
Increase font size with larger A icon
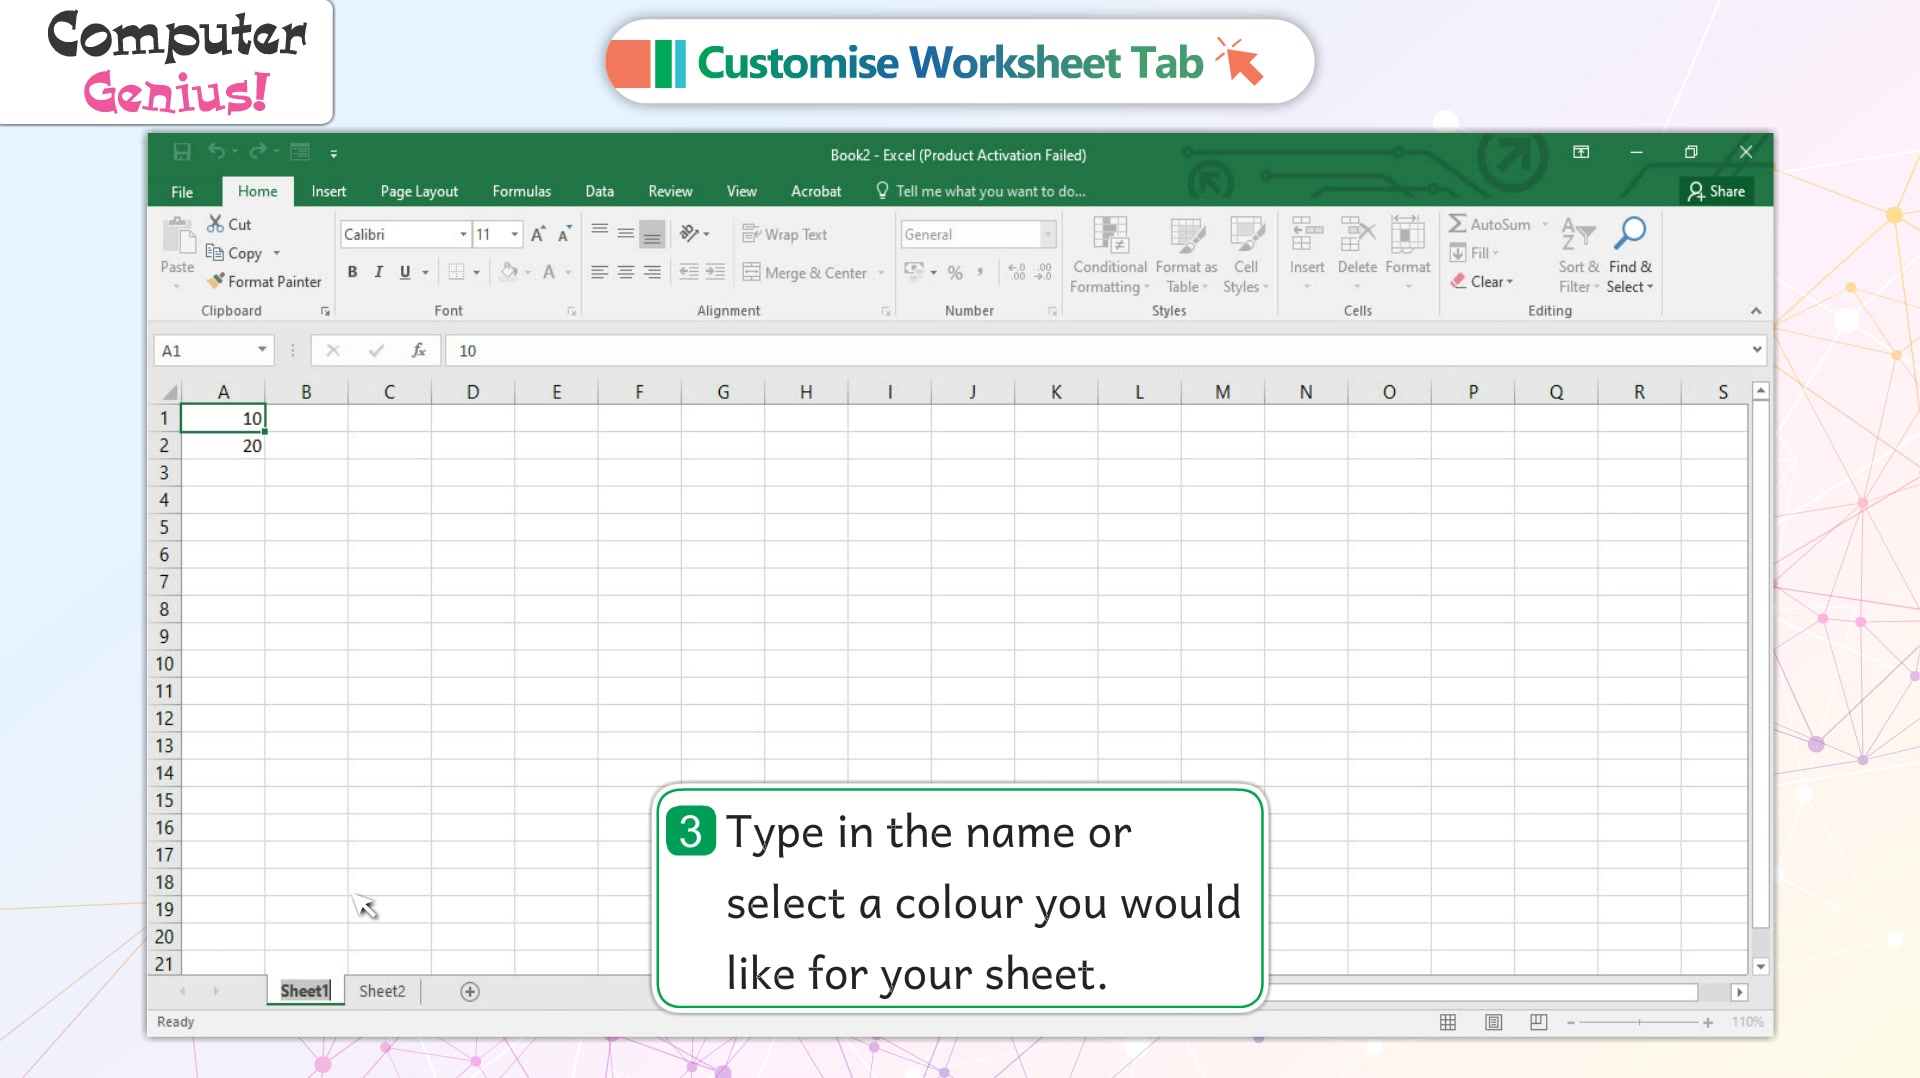point(538,234)
